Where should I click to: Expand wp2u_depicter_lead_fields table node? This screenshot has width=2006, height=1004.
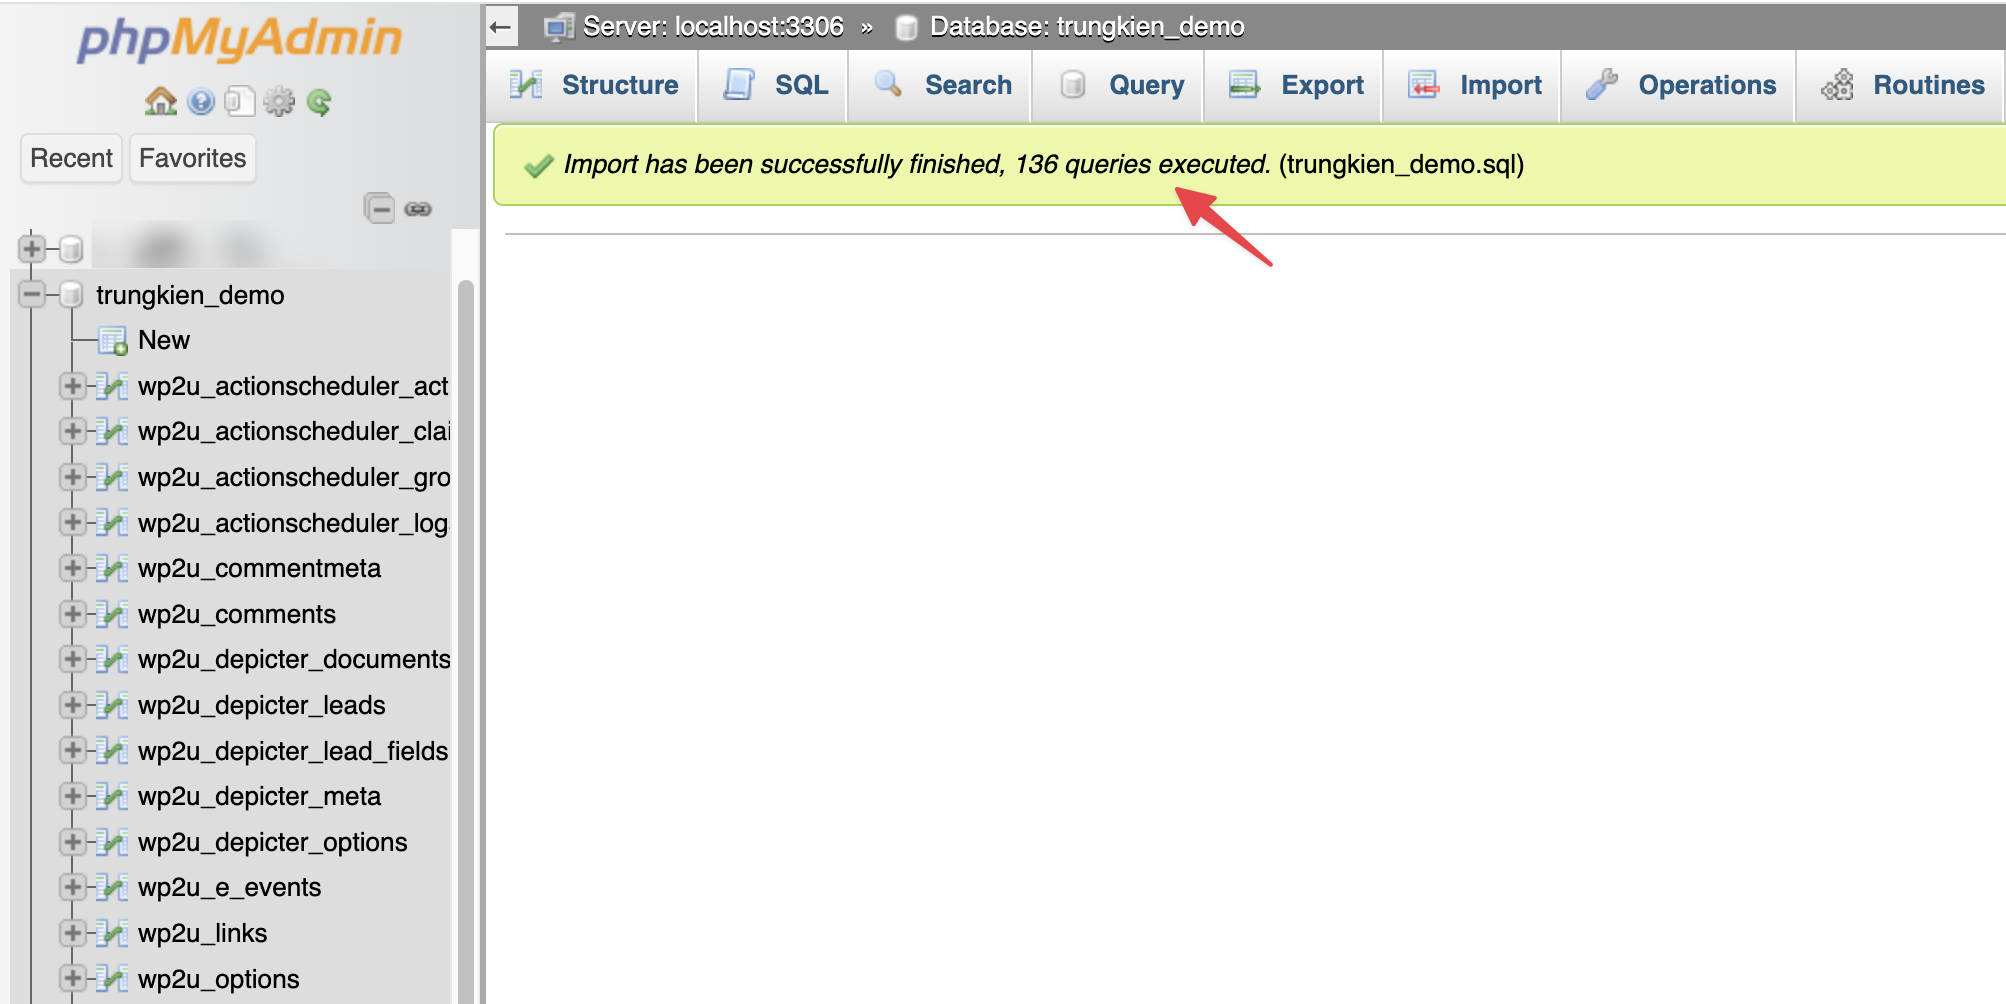[x=72, y=750]
